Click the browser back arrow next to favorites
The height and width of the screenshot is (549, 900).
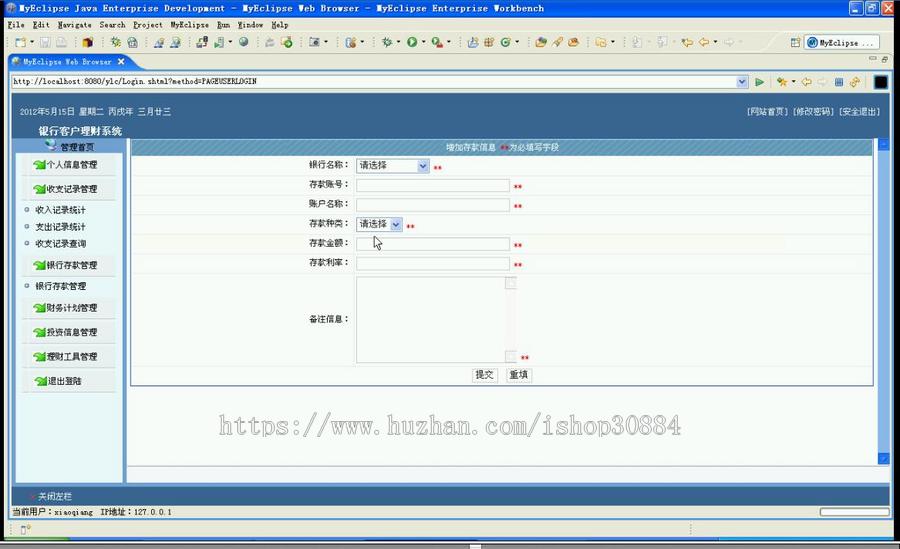pyautogui.click(x=806, y=82)
